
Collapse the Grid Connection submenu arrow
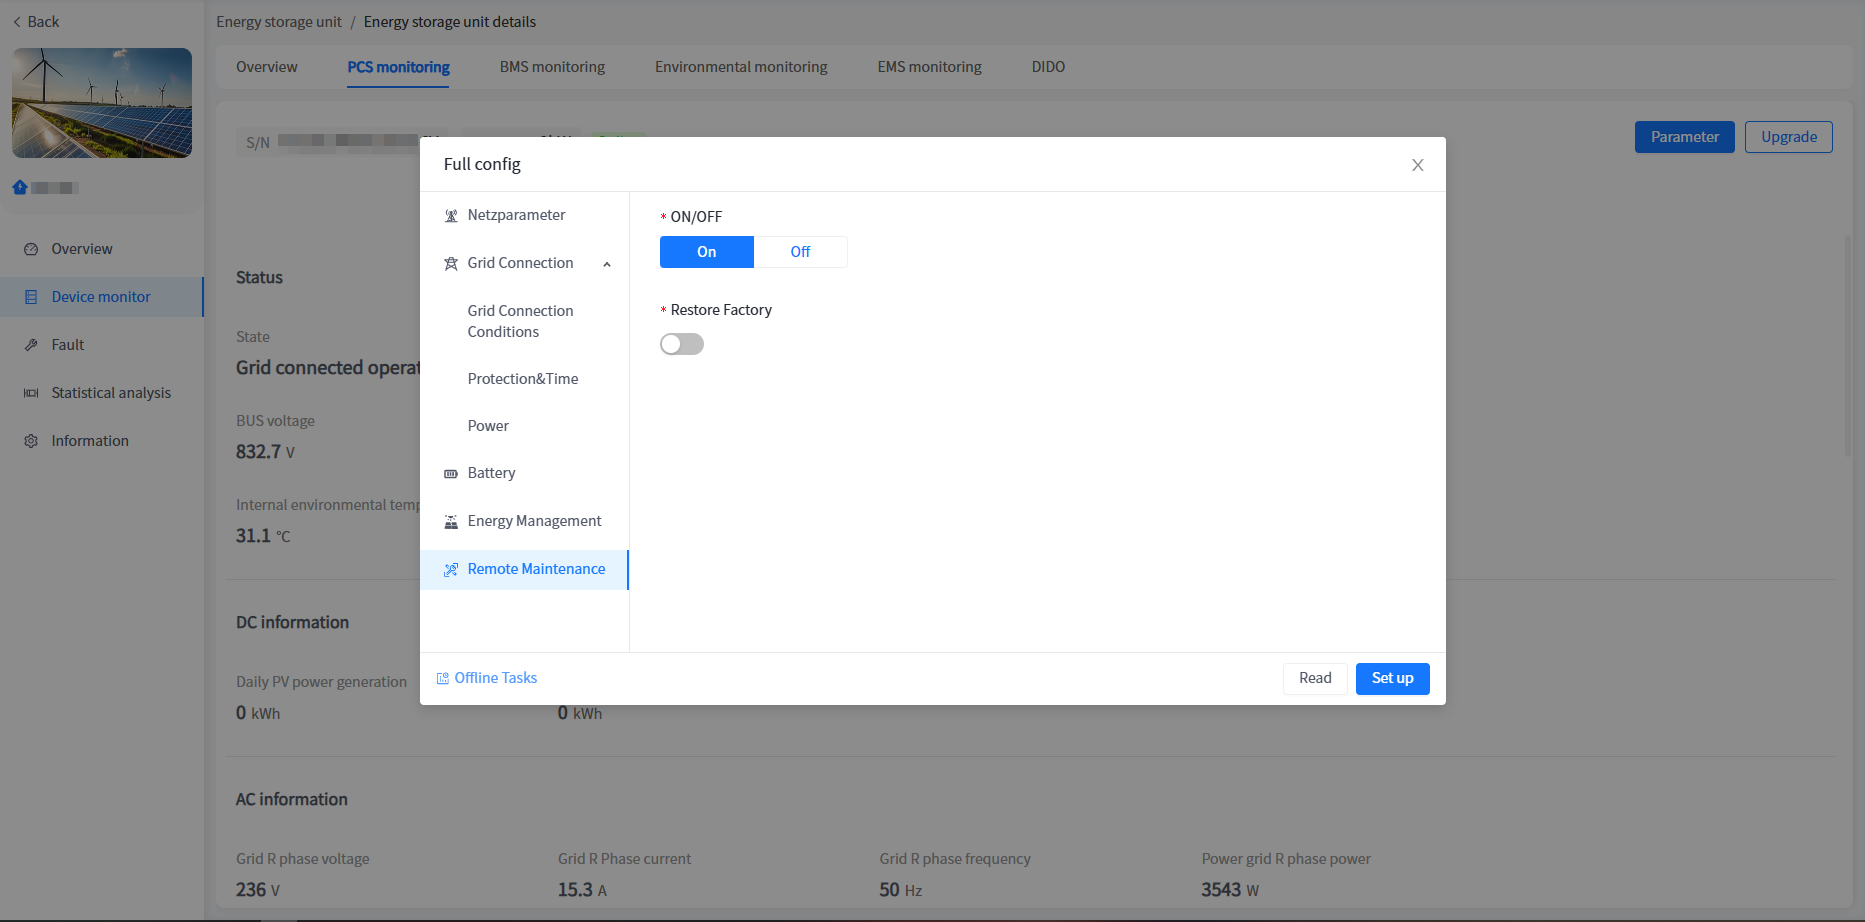pyautogui.click(x=607, y=264)
